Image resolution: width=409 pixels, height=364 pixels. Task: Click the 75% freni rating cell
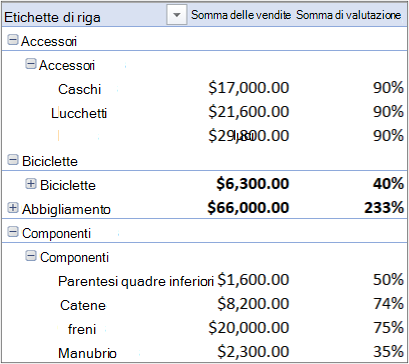point(388,328)
